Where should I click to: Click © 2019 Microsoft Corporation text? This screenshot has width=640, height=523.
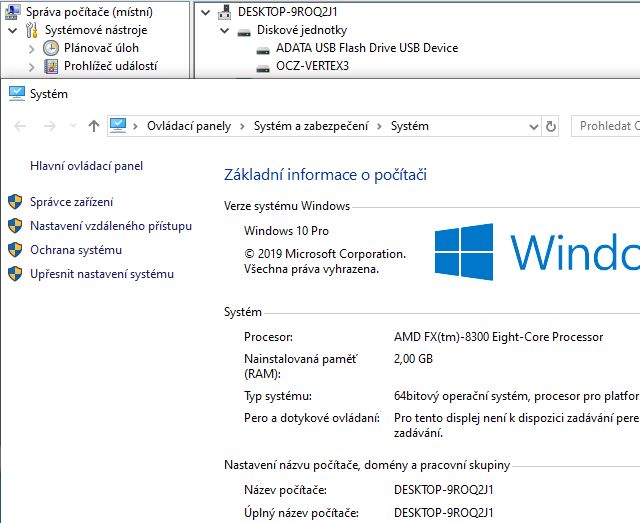[x=325, y=254]
